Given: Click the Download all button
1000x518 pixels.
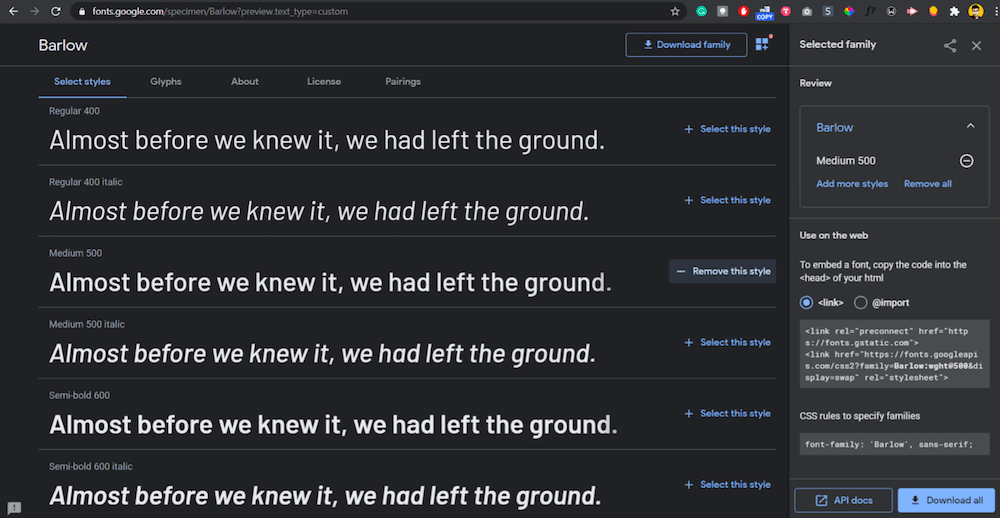Looking at the screenshot, I should [946, 500].
